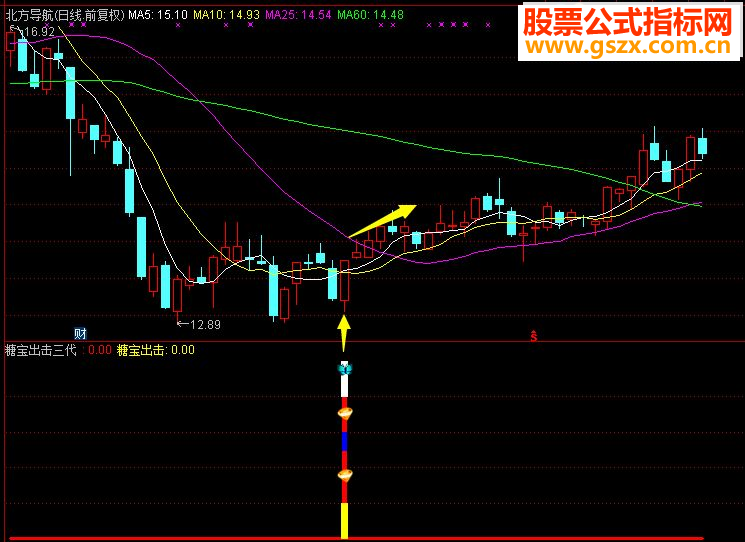Click the 财 finance marker icon
The width and height of the screenshot is (745, 542).
point(80,333)
